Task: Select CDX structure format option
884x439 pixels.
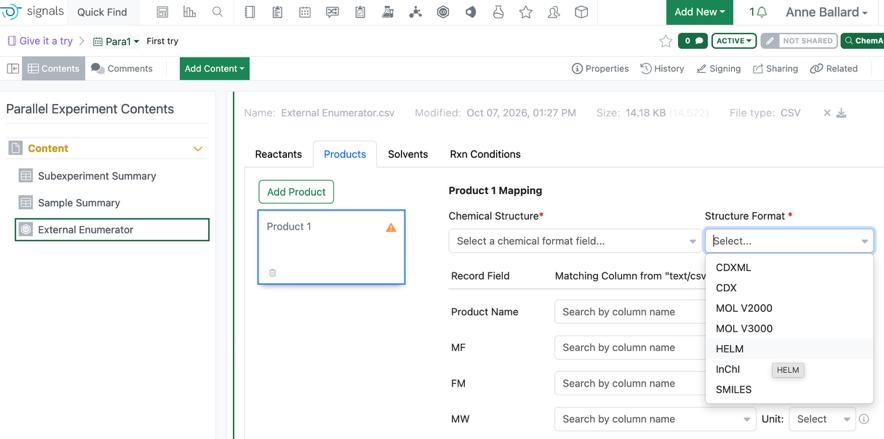Action: coord(789,288)
